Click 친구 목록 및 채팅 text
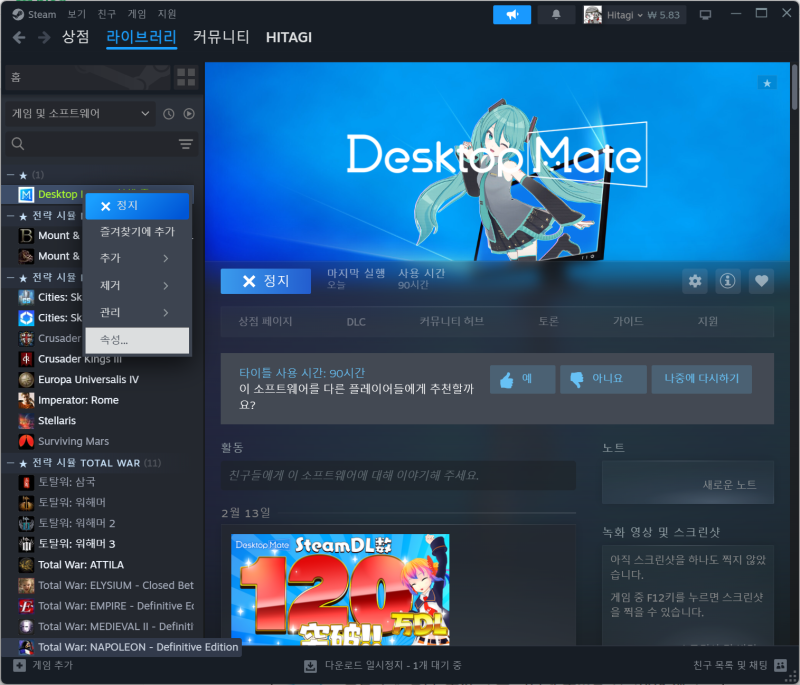 pyautogui.click(x=730, y=665)
